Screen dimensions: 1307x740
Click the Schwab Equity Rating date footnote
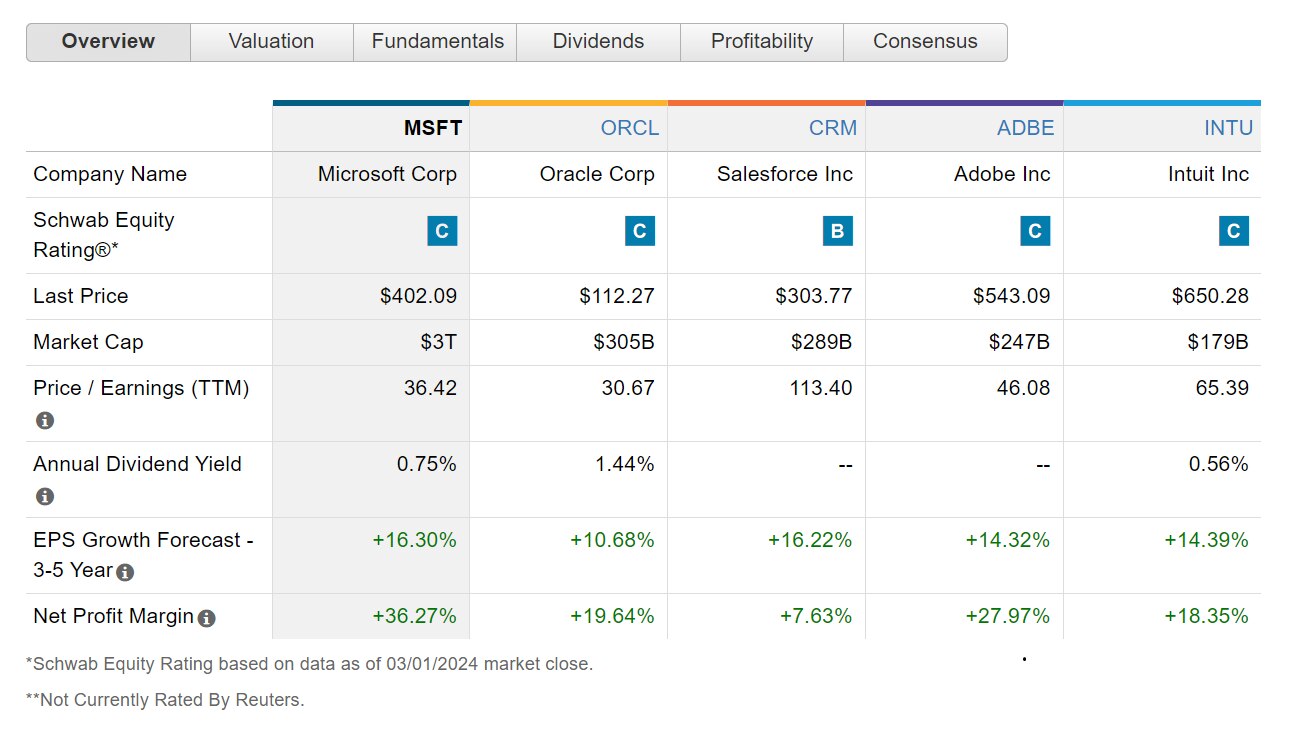[309, 664]
